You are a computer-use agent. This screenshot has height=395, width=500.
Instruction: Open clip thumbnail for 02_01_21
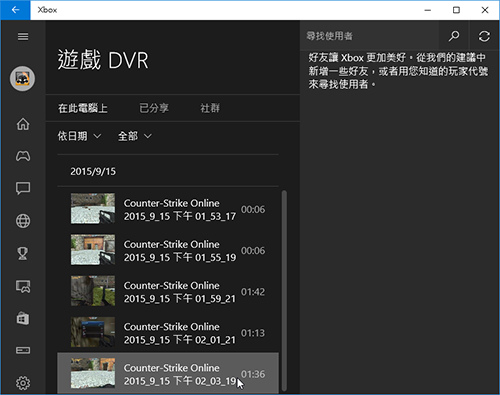point(93,332)
